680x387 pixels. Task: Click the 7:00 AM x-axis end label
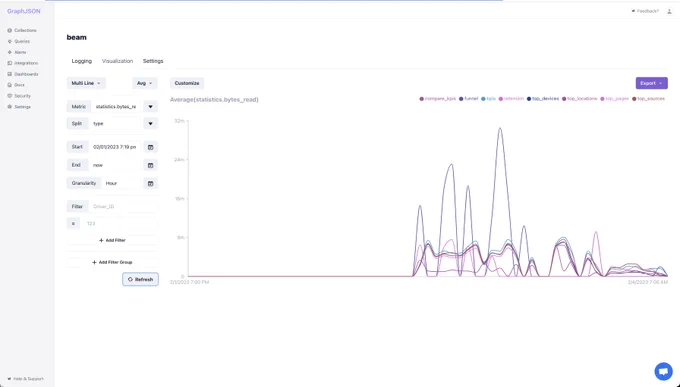click(648, 282)
